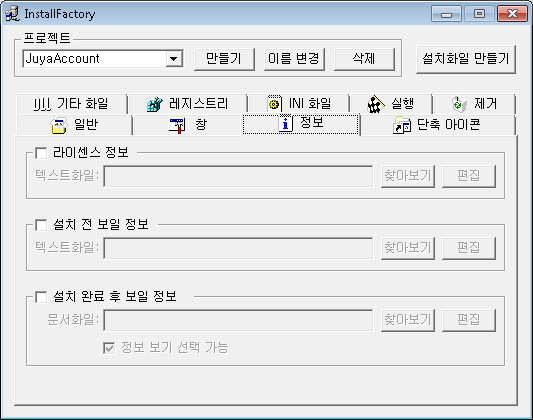Viewport: 533px width, 420px height.
Task: Enable the 라이센스 정보 checkbox
Action: [41, 153]
